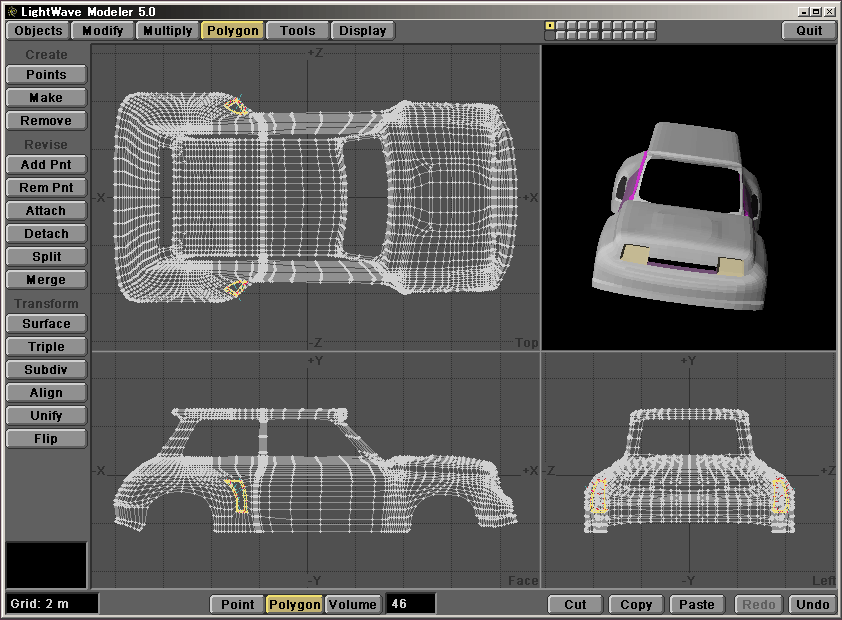This screenshot has height=620, width=842.
Task: Switch to Volume selection mode
Action: 353,604
